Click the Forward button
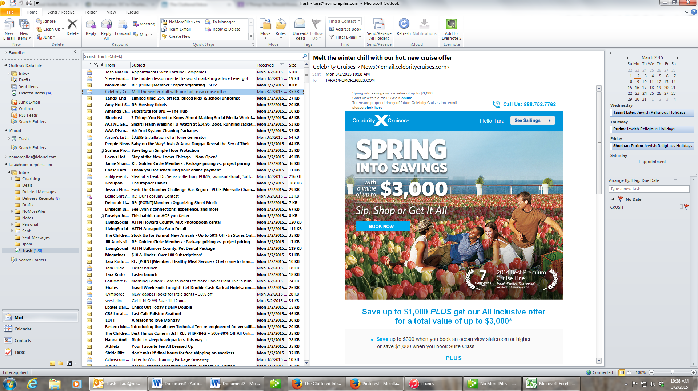 [122, 28]
